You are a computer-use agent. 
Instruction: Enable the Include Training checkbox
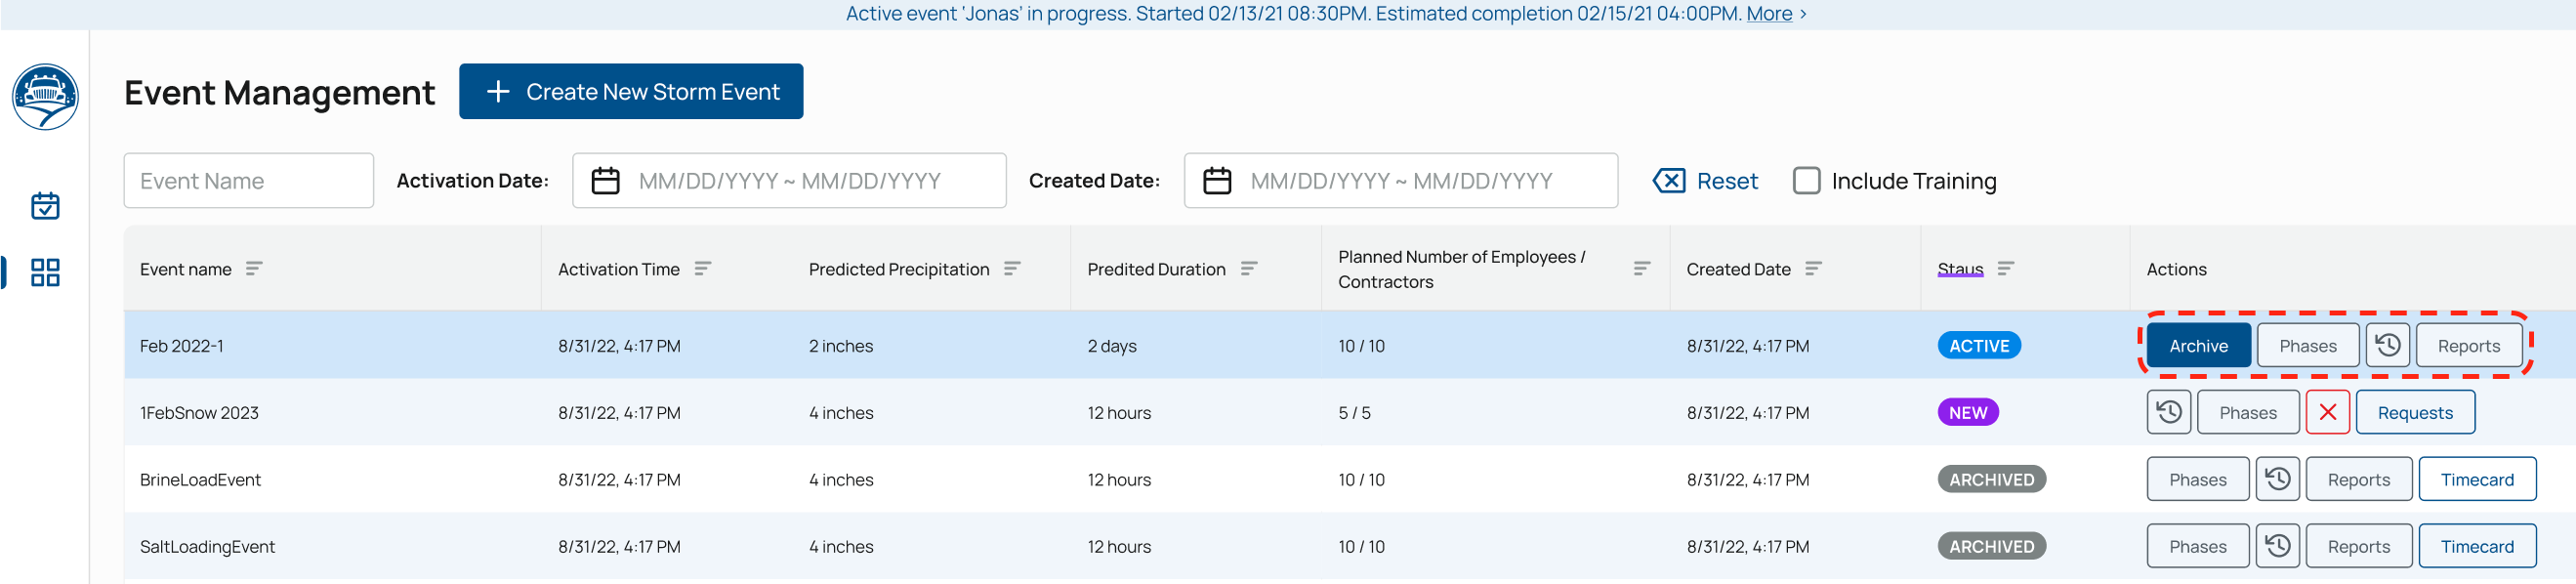click(1806, 181)
